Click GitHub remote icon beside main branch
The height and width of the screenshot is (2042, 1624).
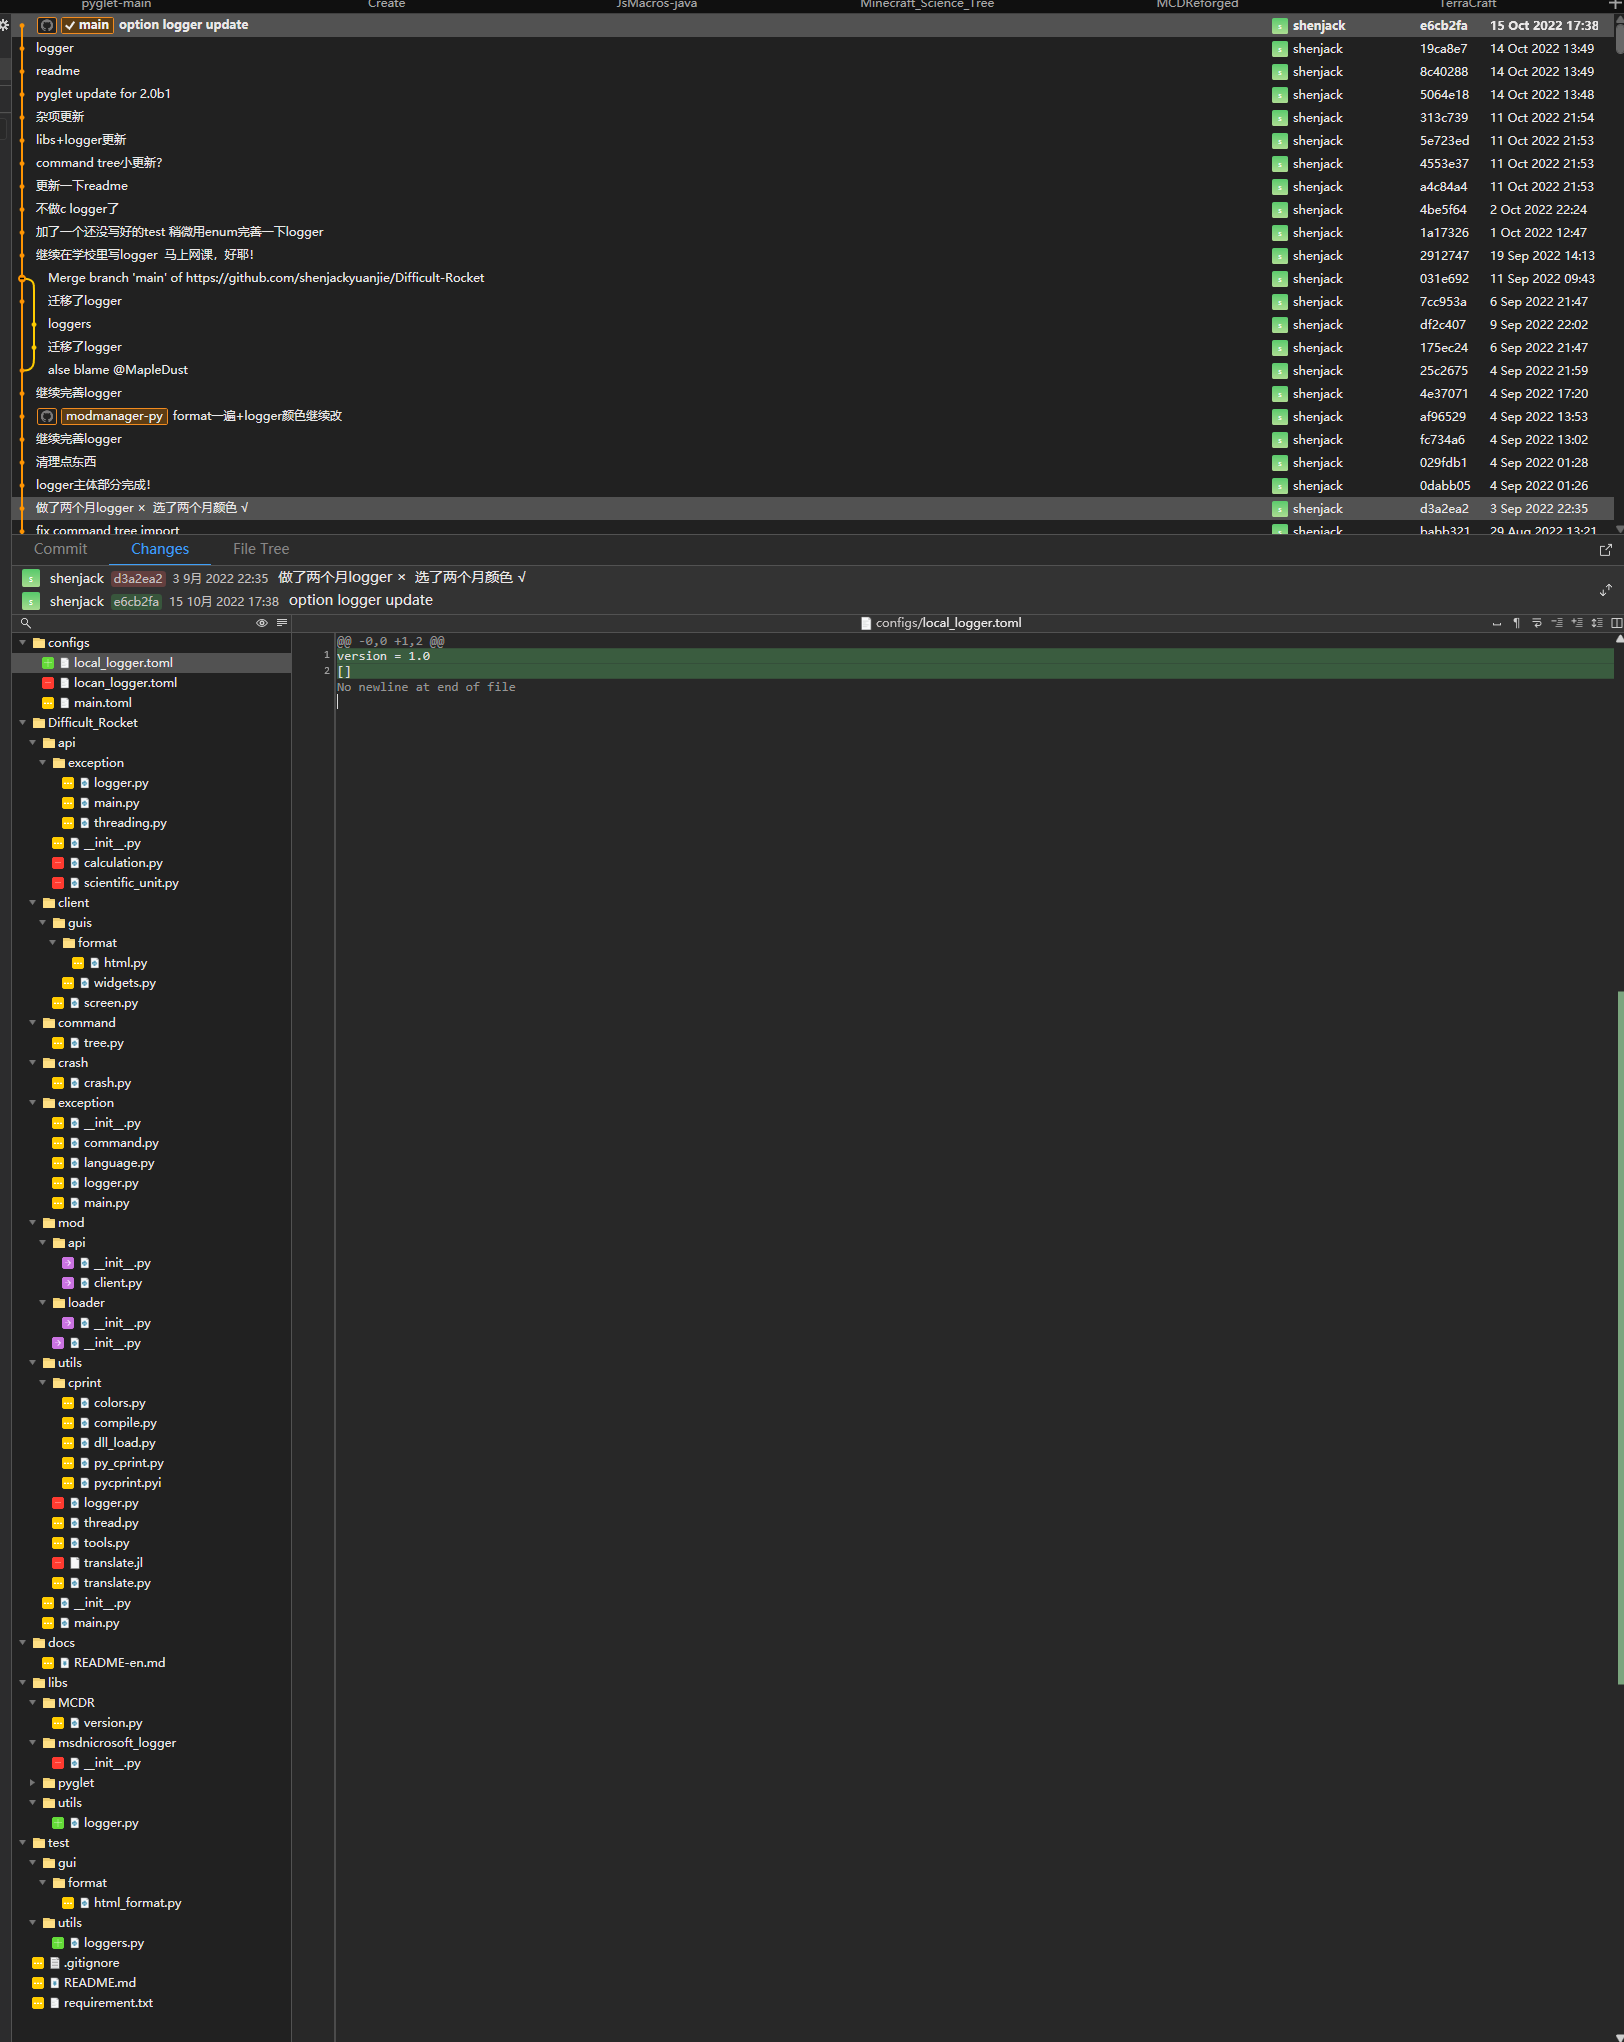[x=47, y=25]
